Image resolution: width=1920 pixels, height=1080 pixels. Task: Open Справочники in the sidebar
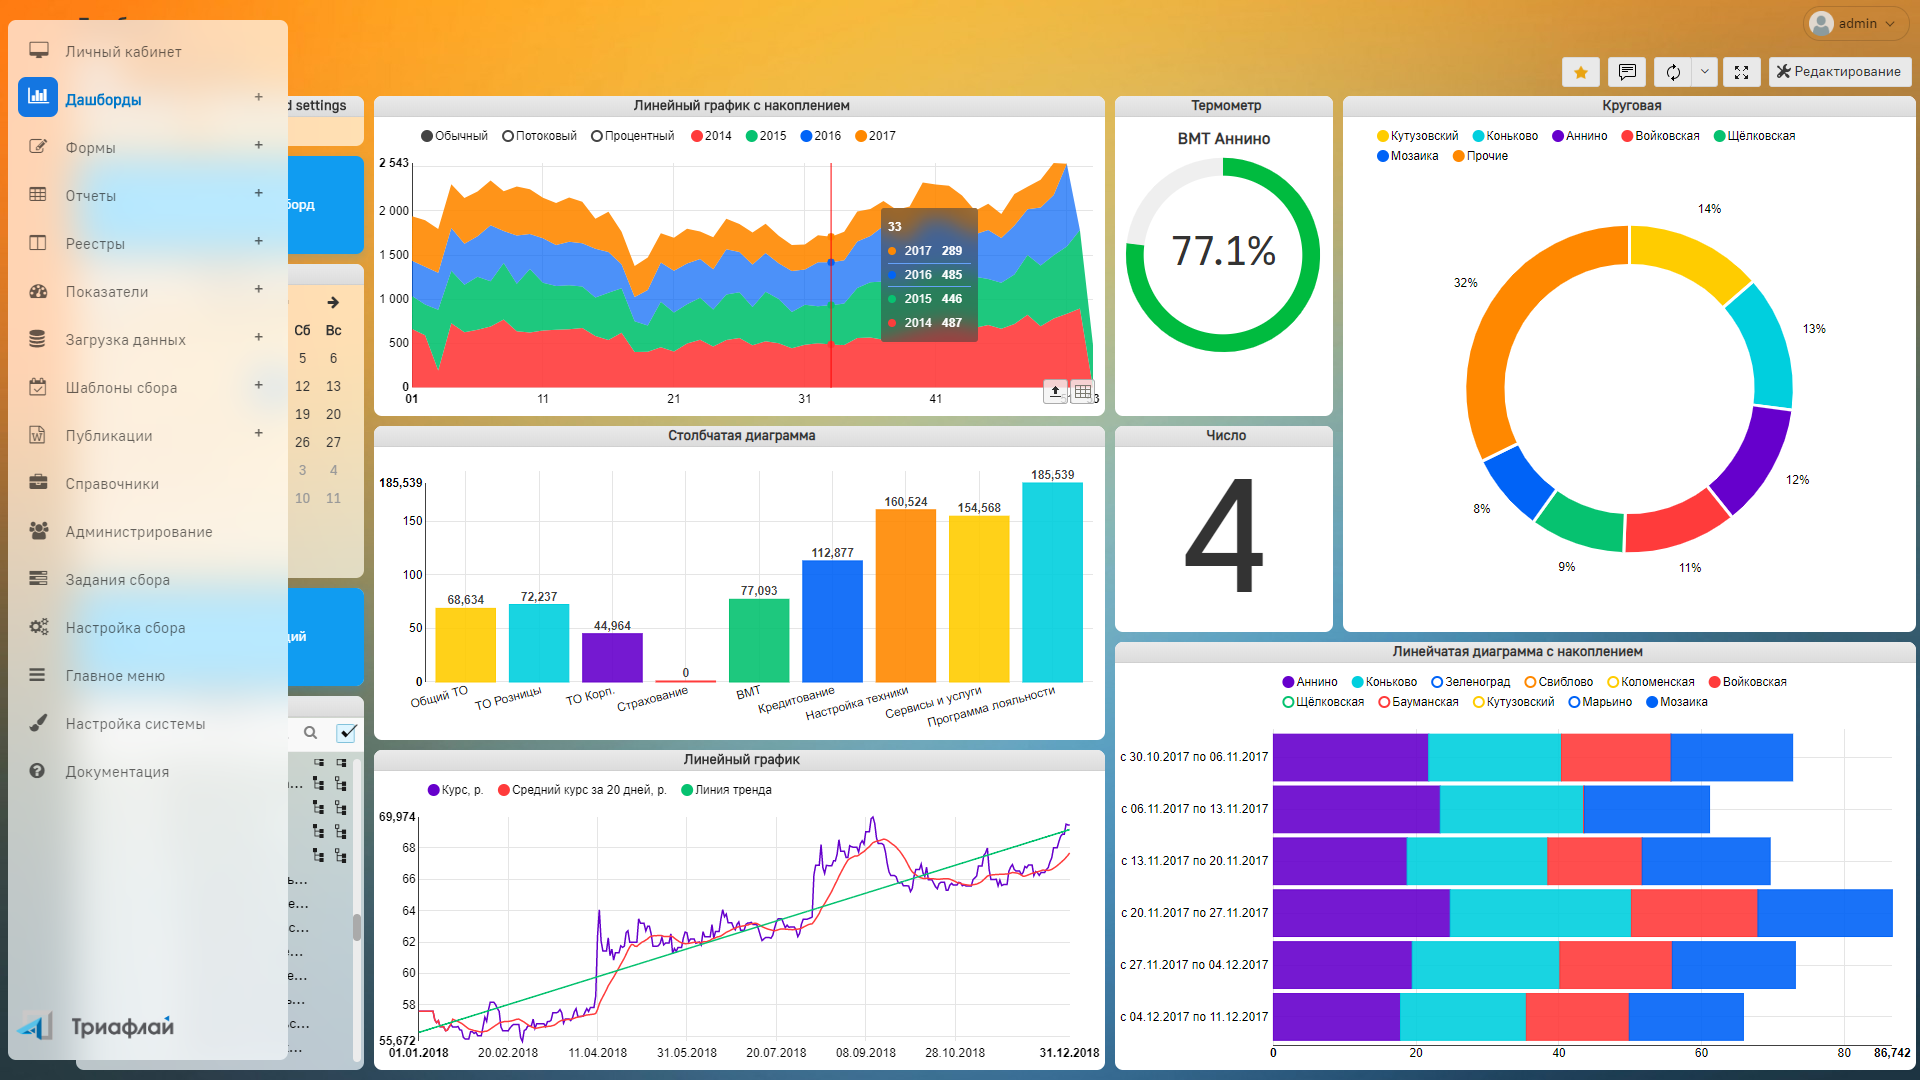tap(112, 484)
